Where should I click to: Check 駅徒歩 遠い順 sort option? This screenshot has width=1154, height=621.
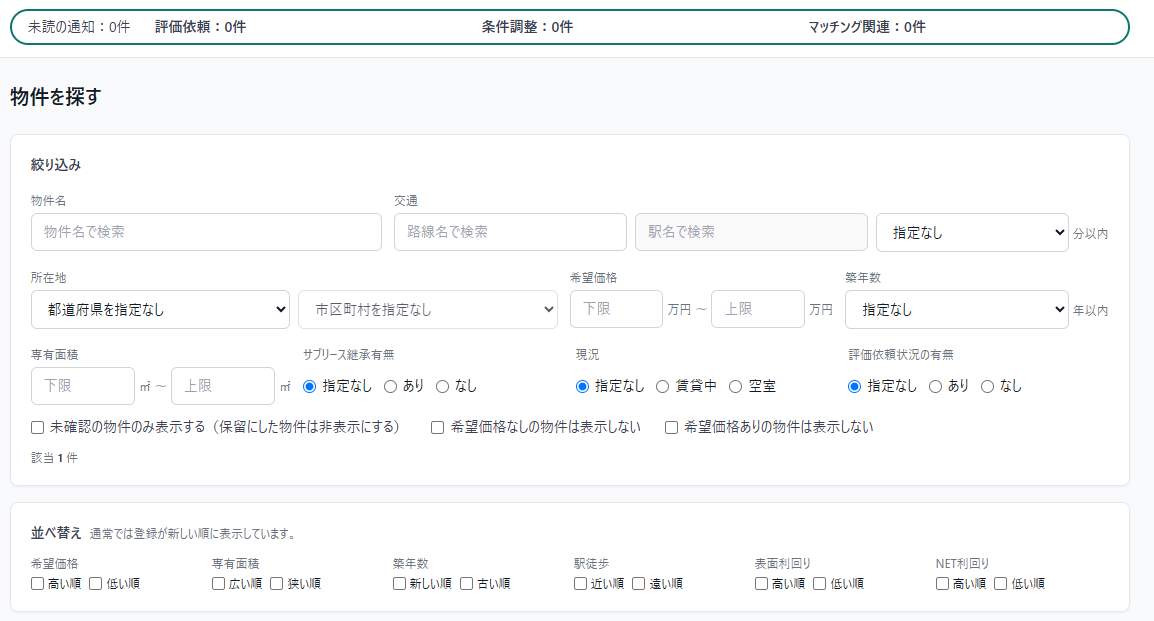tap(639, 583)
